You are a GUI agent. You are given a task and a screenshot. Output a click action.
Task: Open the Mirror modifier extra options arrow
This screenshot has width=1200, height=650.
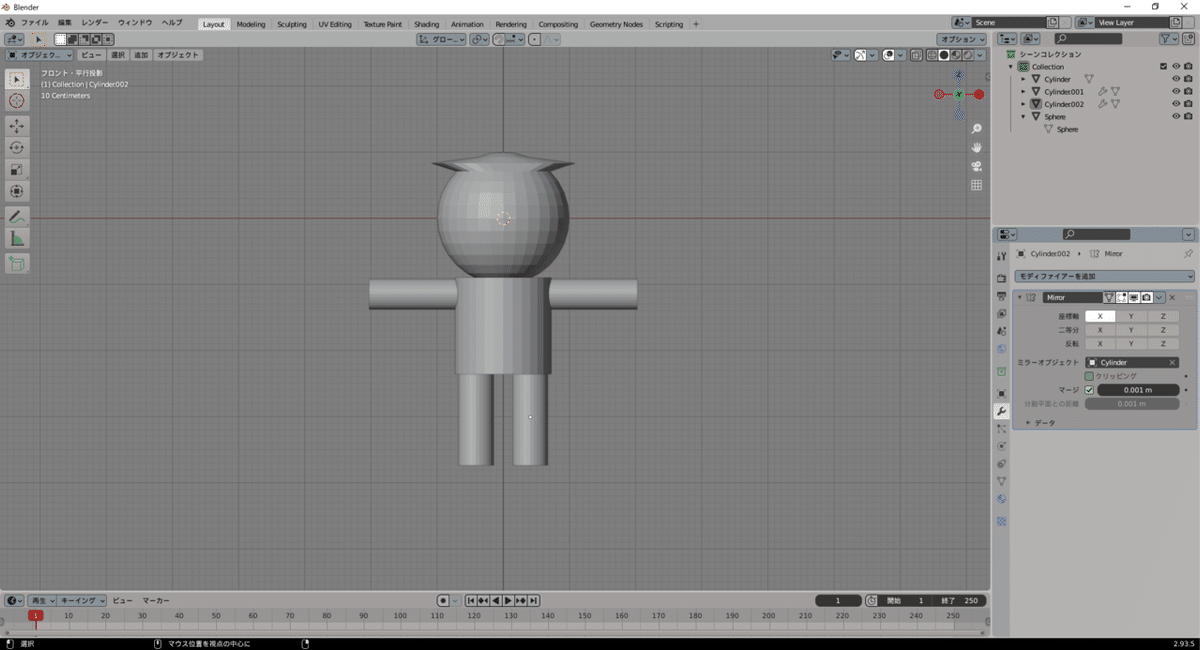click(1160, 298)
